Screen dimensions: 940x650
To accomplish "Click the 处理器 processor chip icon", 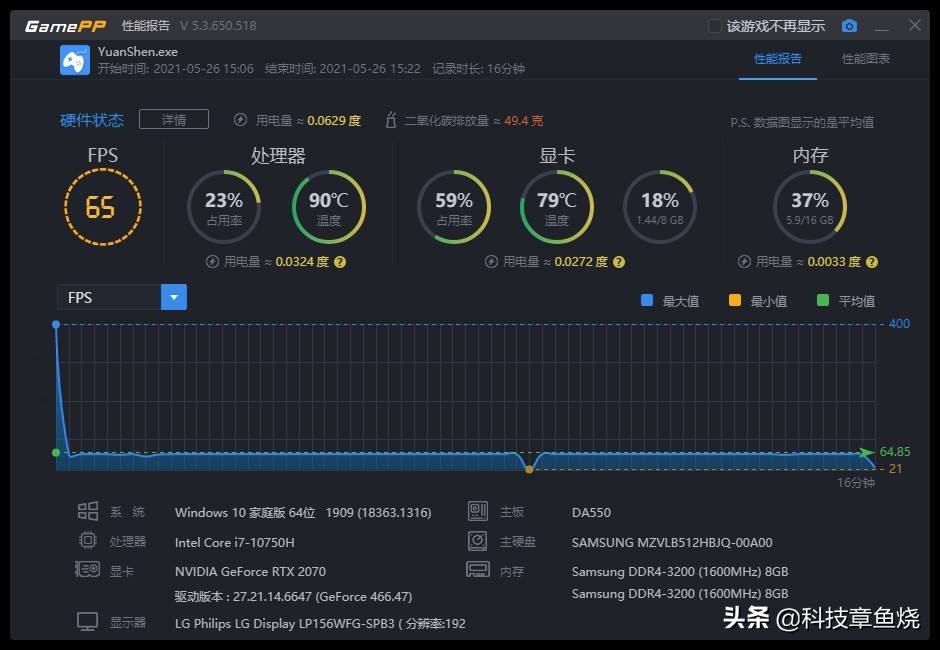I will (90, 540).
